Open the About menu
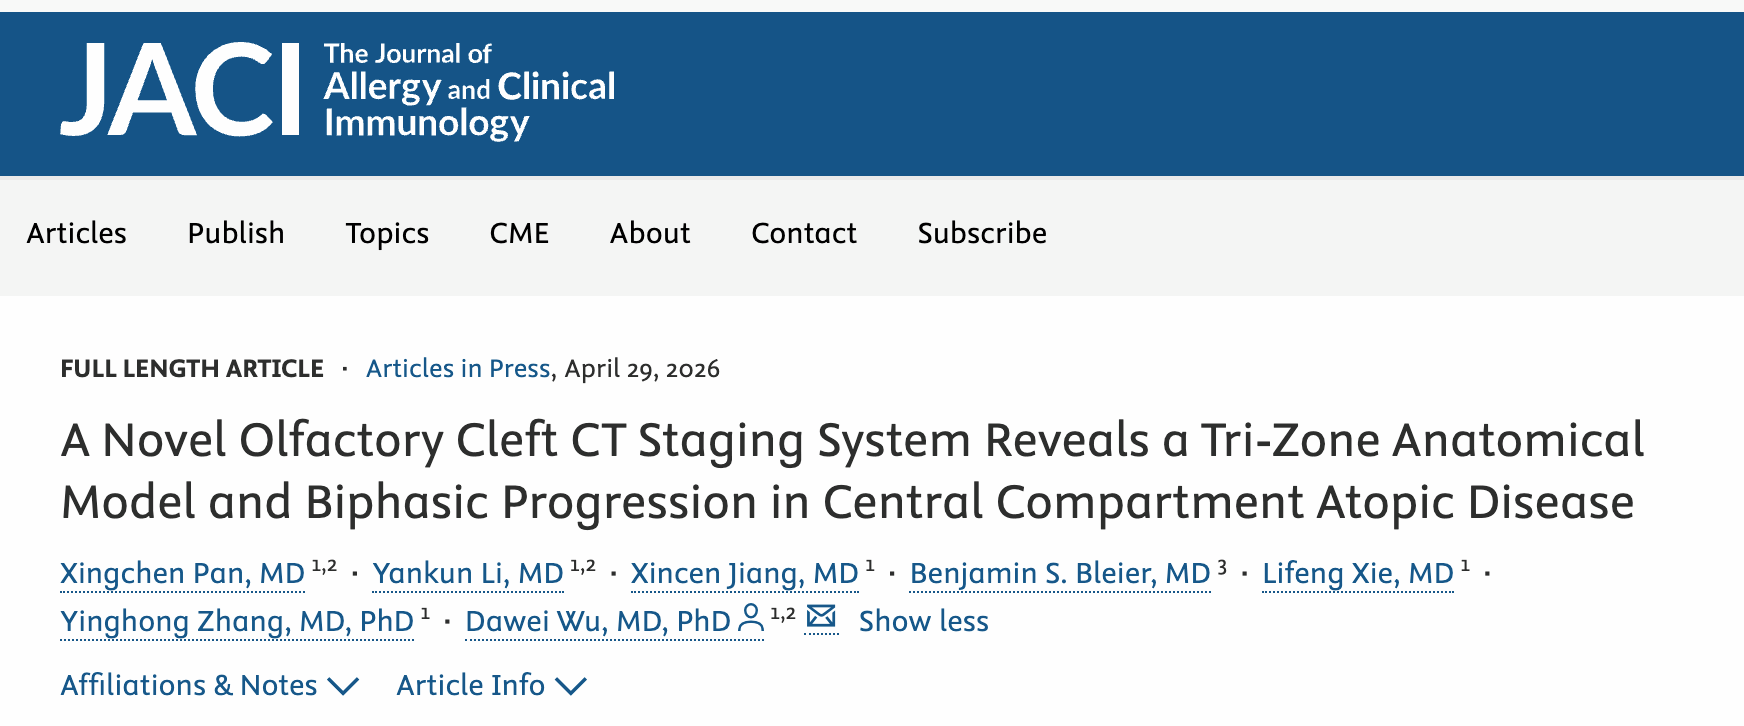1744x726 pixels. pos(650,233)
